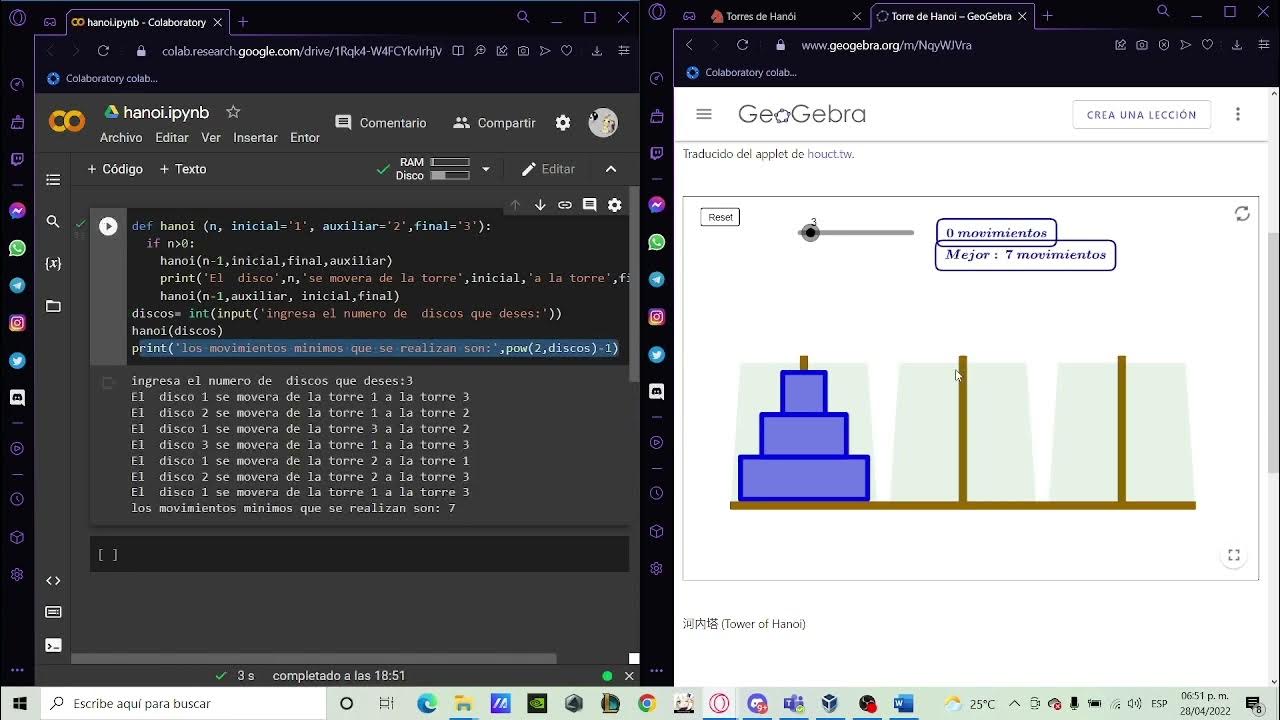
Task: Open Colab command palette icon
Action: click(53, 612)
